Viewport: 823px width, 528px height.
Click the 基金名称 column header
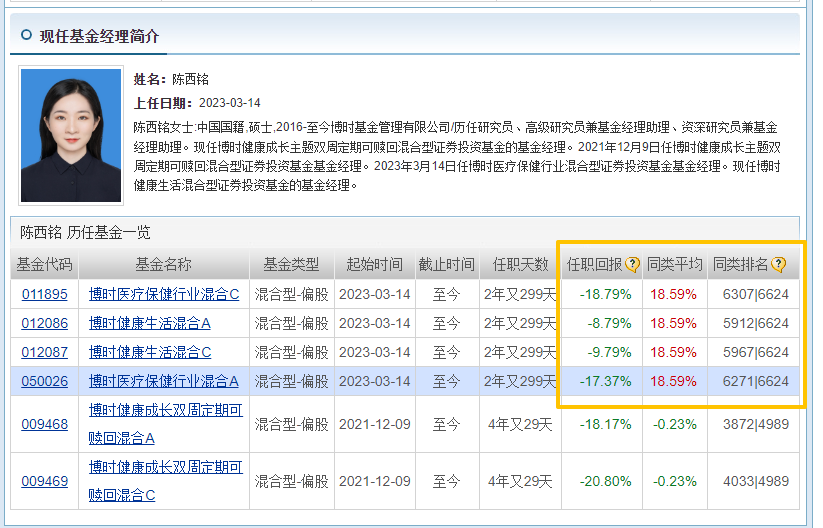tap(163, 265)
